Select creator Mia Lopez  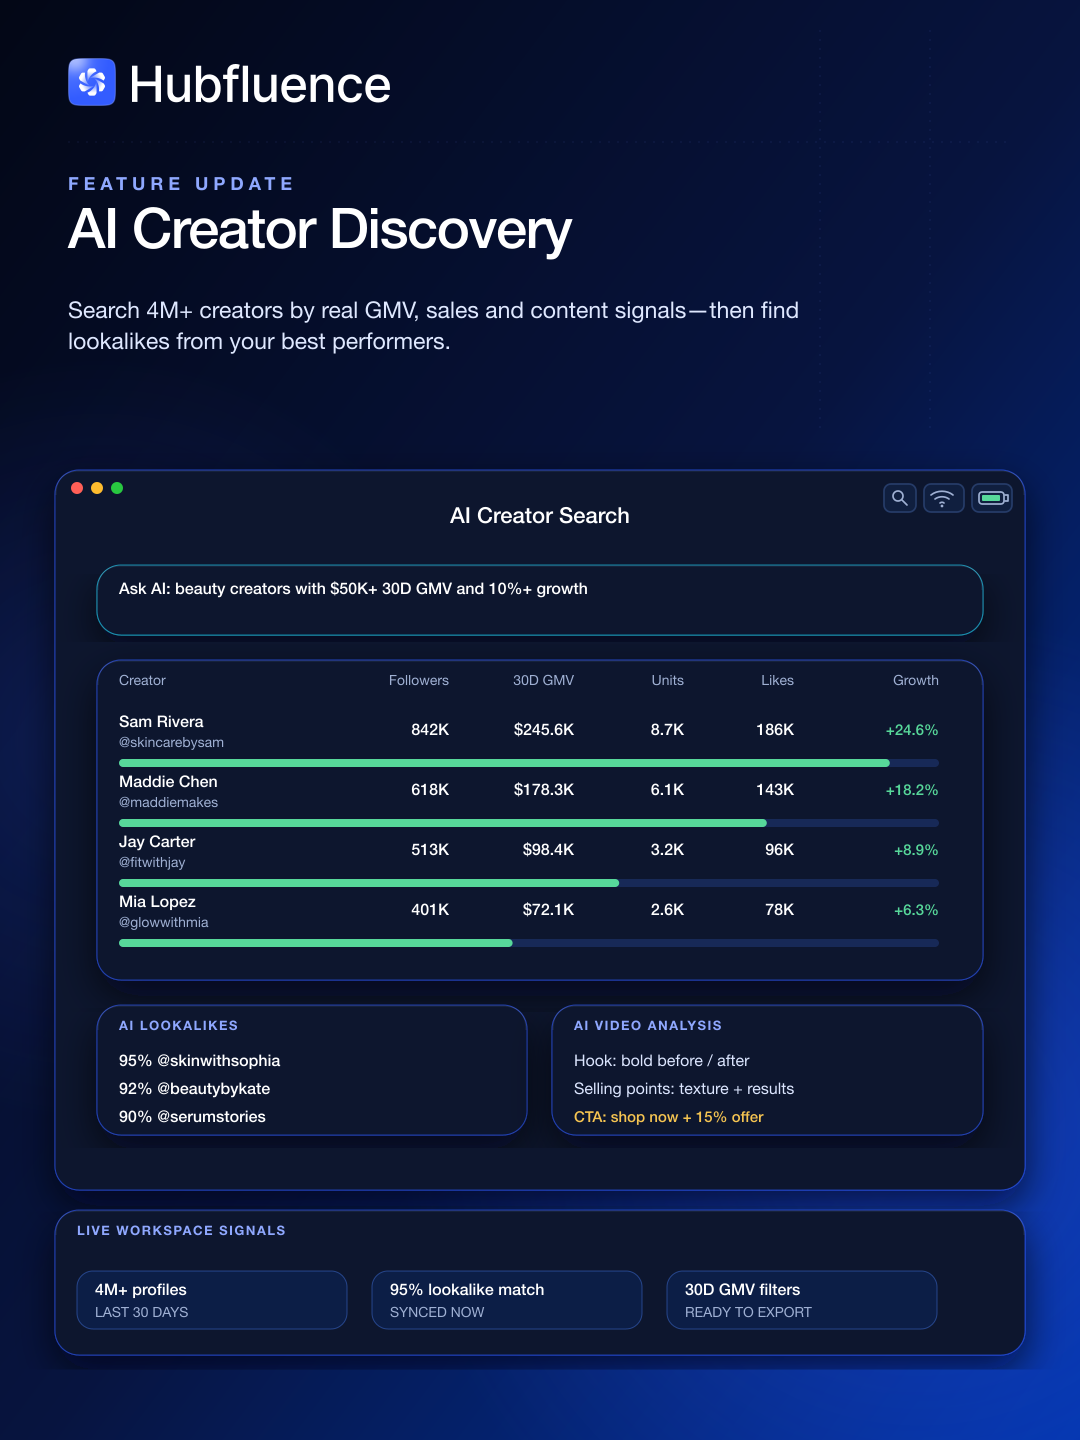(x=157, y=901)
